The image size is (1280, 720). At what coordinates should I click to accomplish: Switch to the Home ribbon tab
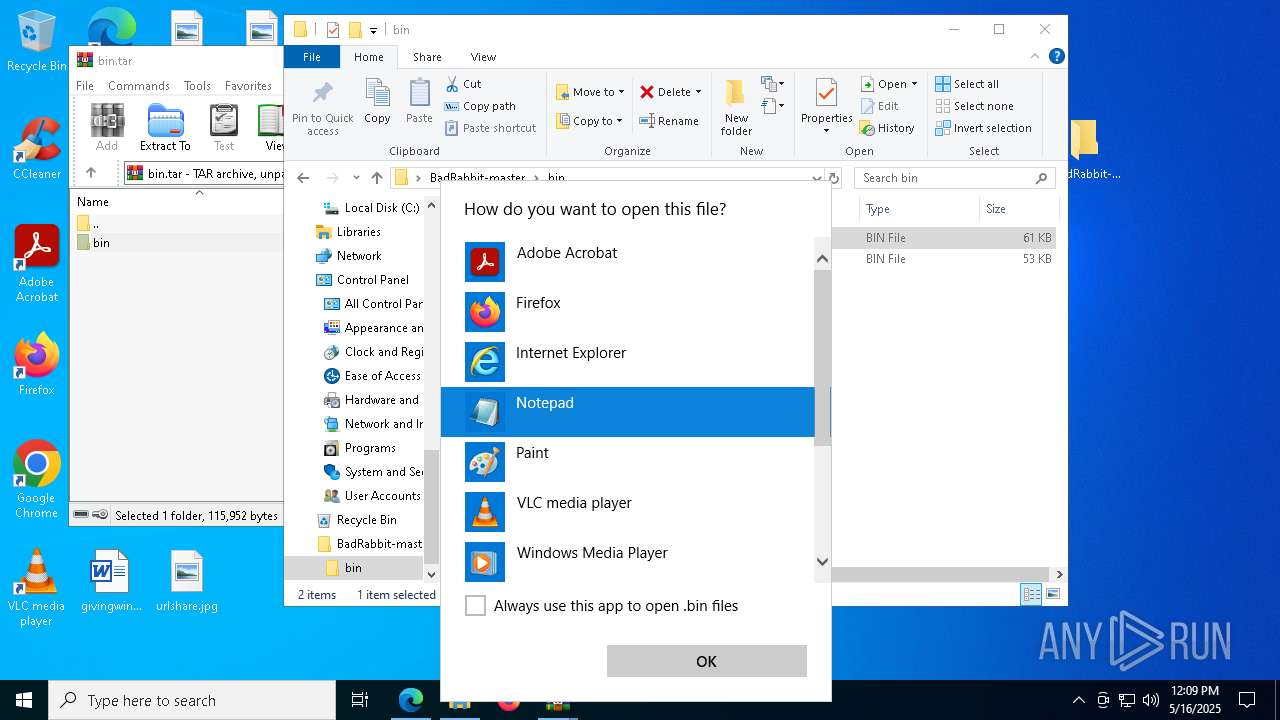pos(369,57)
